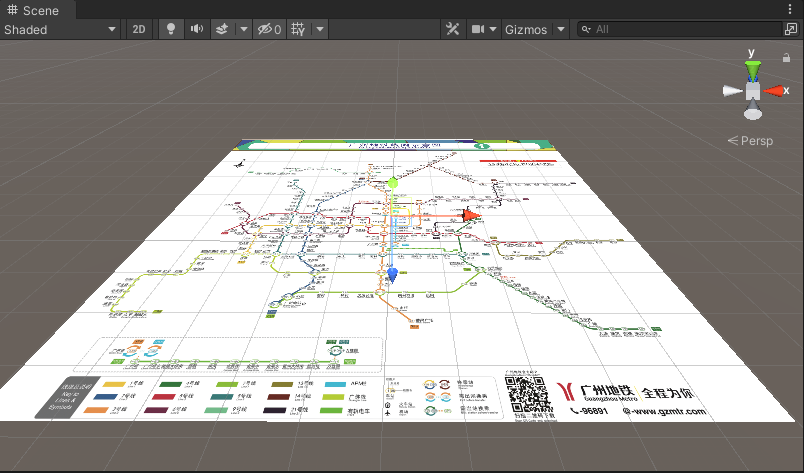Open the grid settings dropdown arrow

pos(320,29)
